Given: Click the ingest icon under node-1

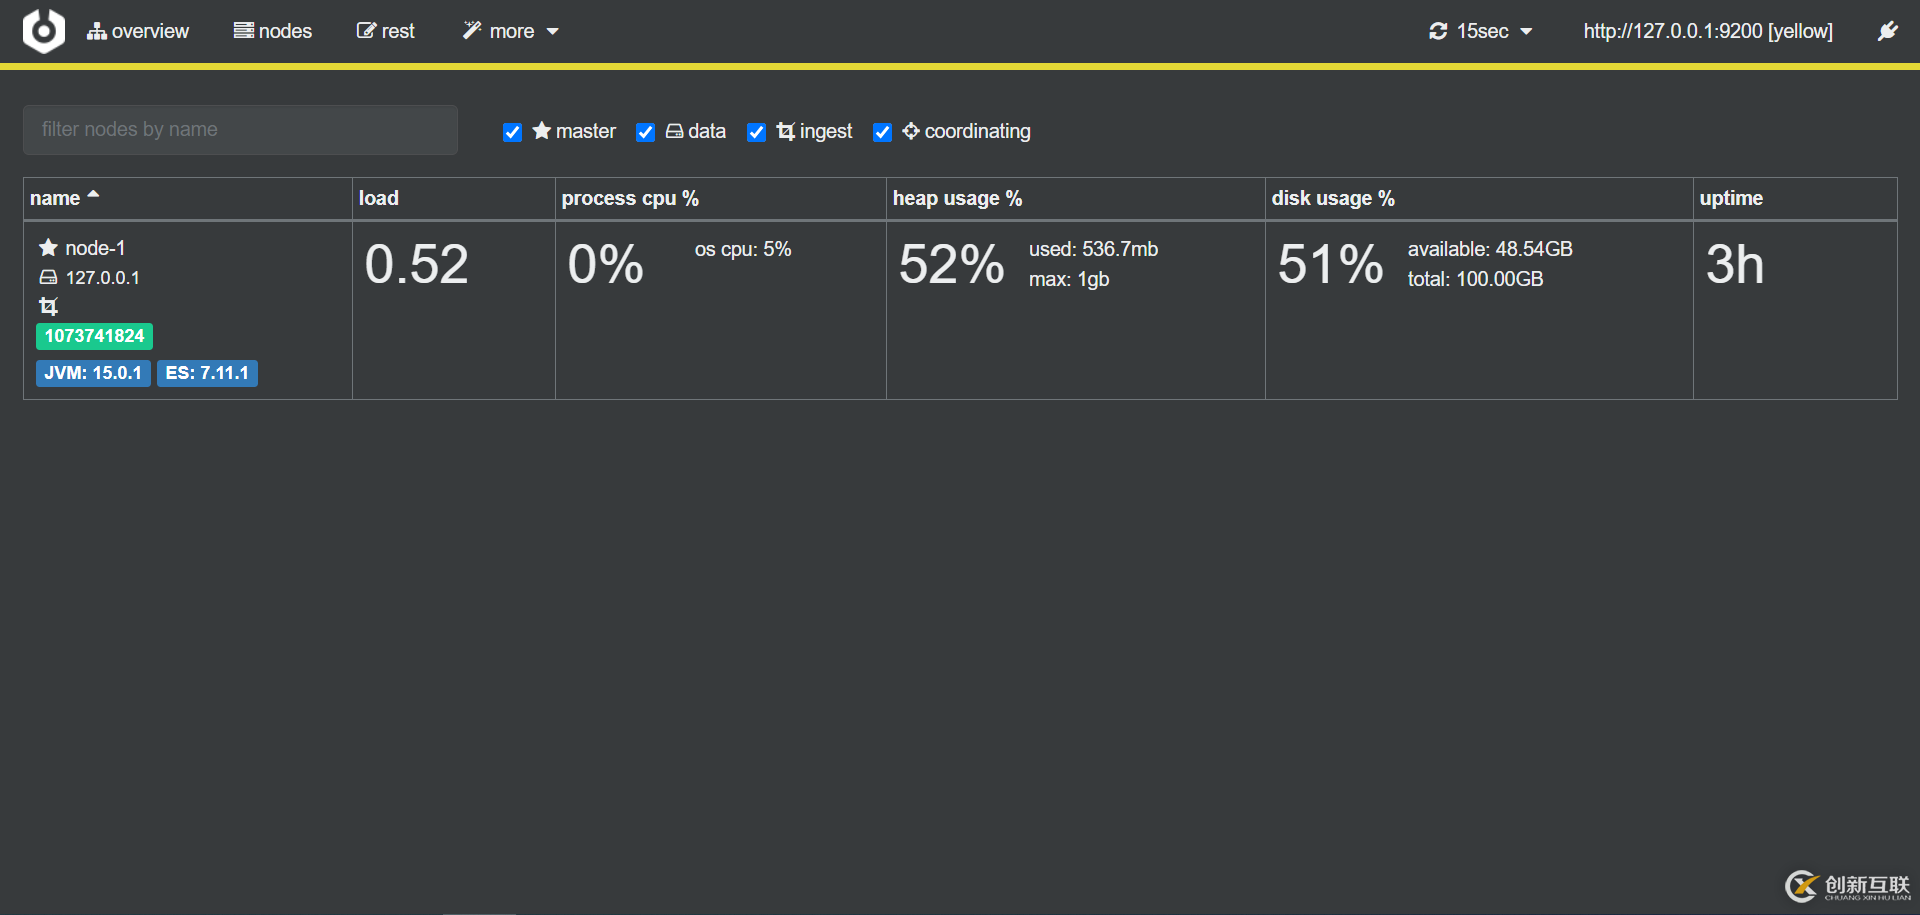Looking at the screenshot, I should click(x=48, y=306).
